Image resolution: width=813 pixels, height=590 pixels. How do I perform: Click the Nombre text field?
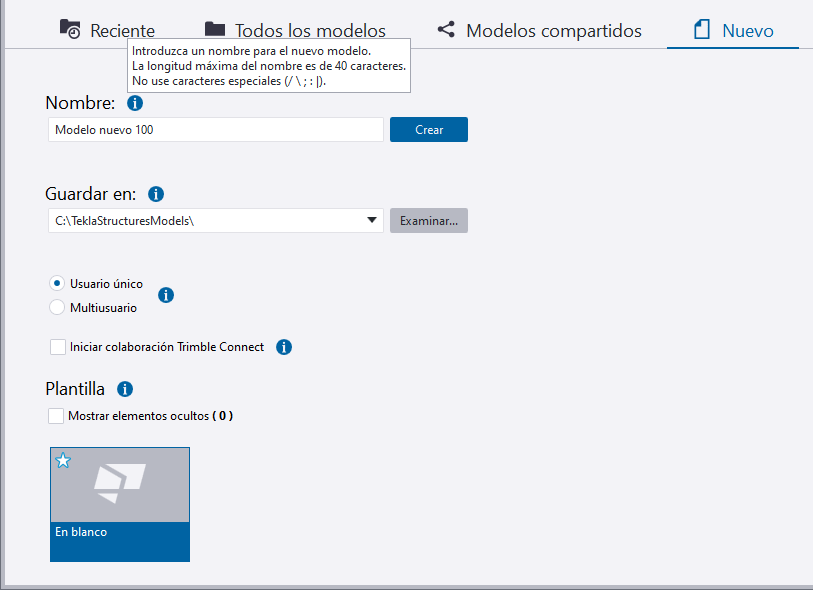tap(216, 130)
